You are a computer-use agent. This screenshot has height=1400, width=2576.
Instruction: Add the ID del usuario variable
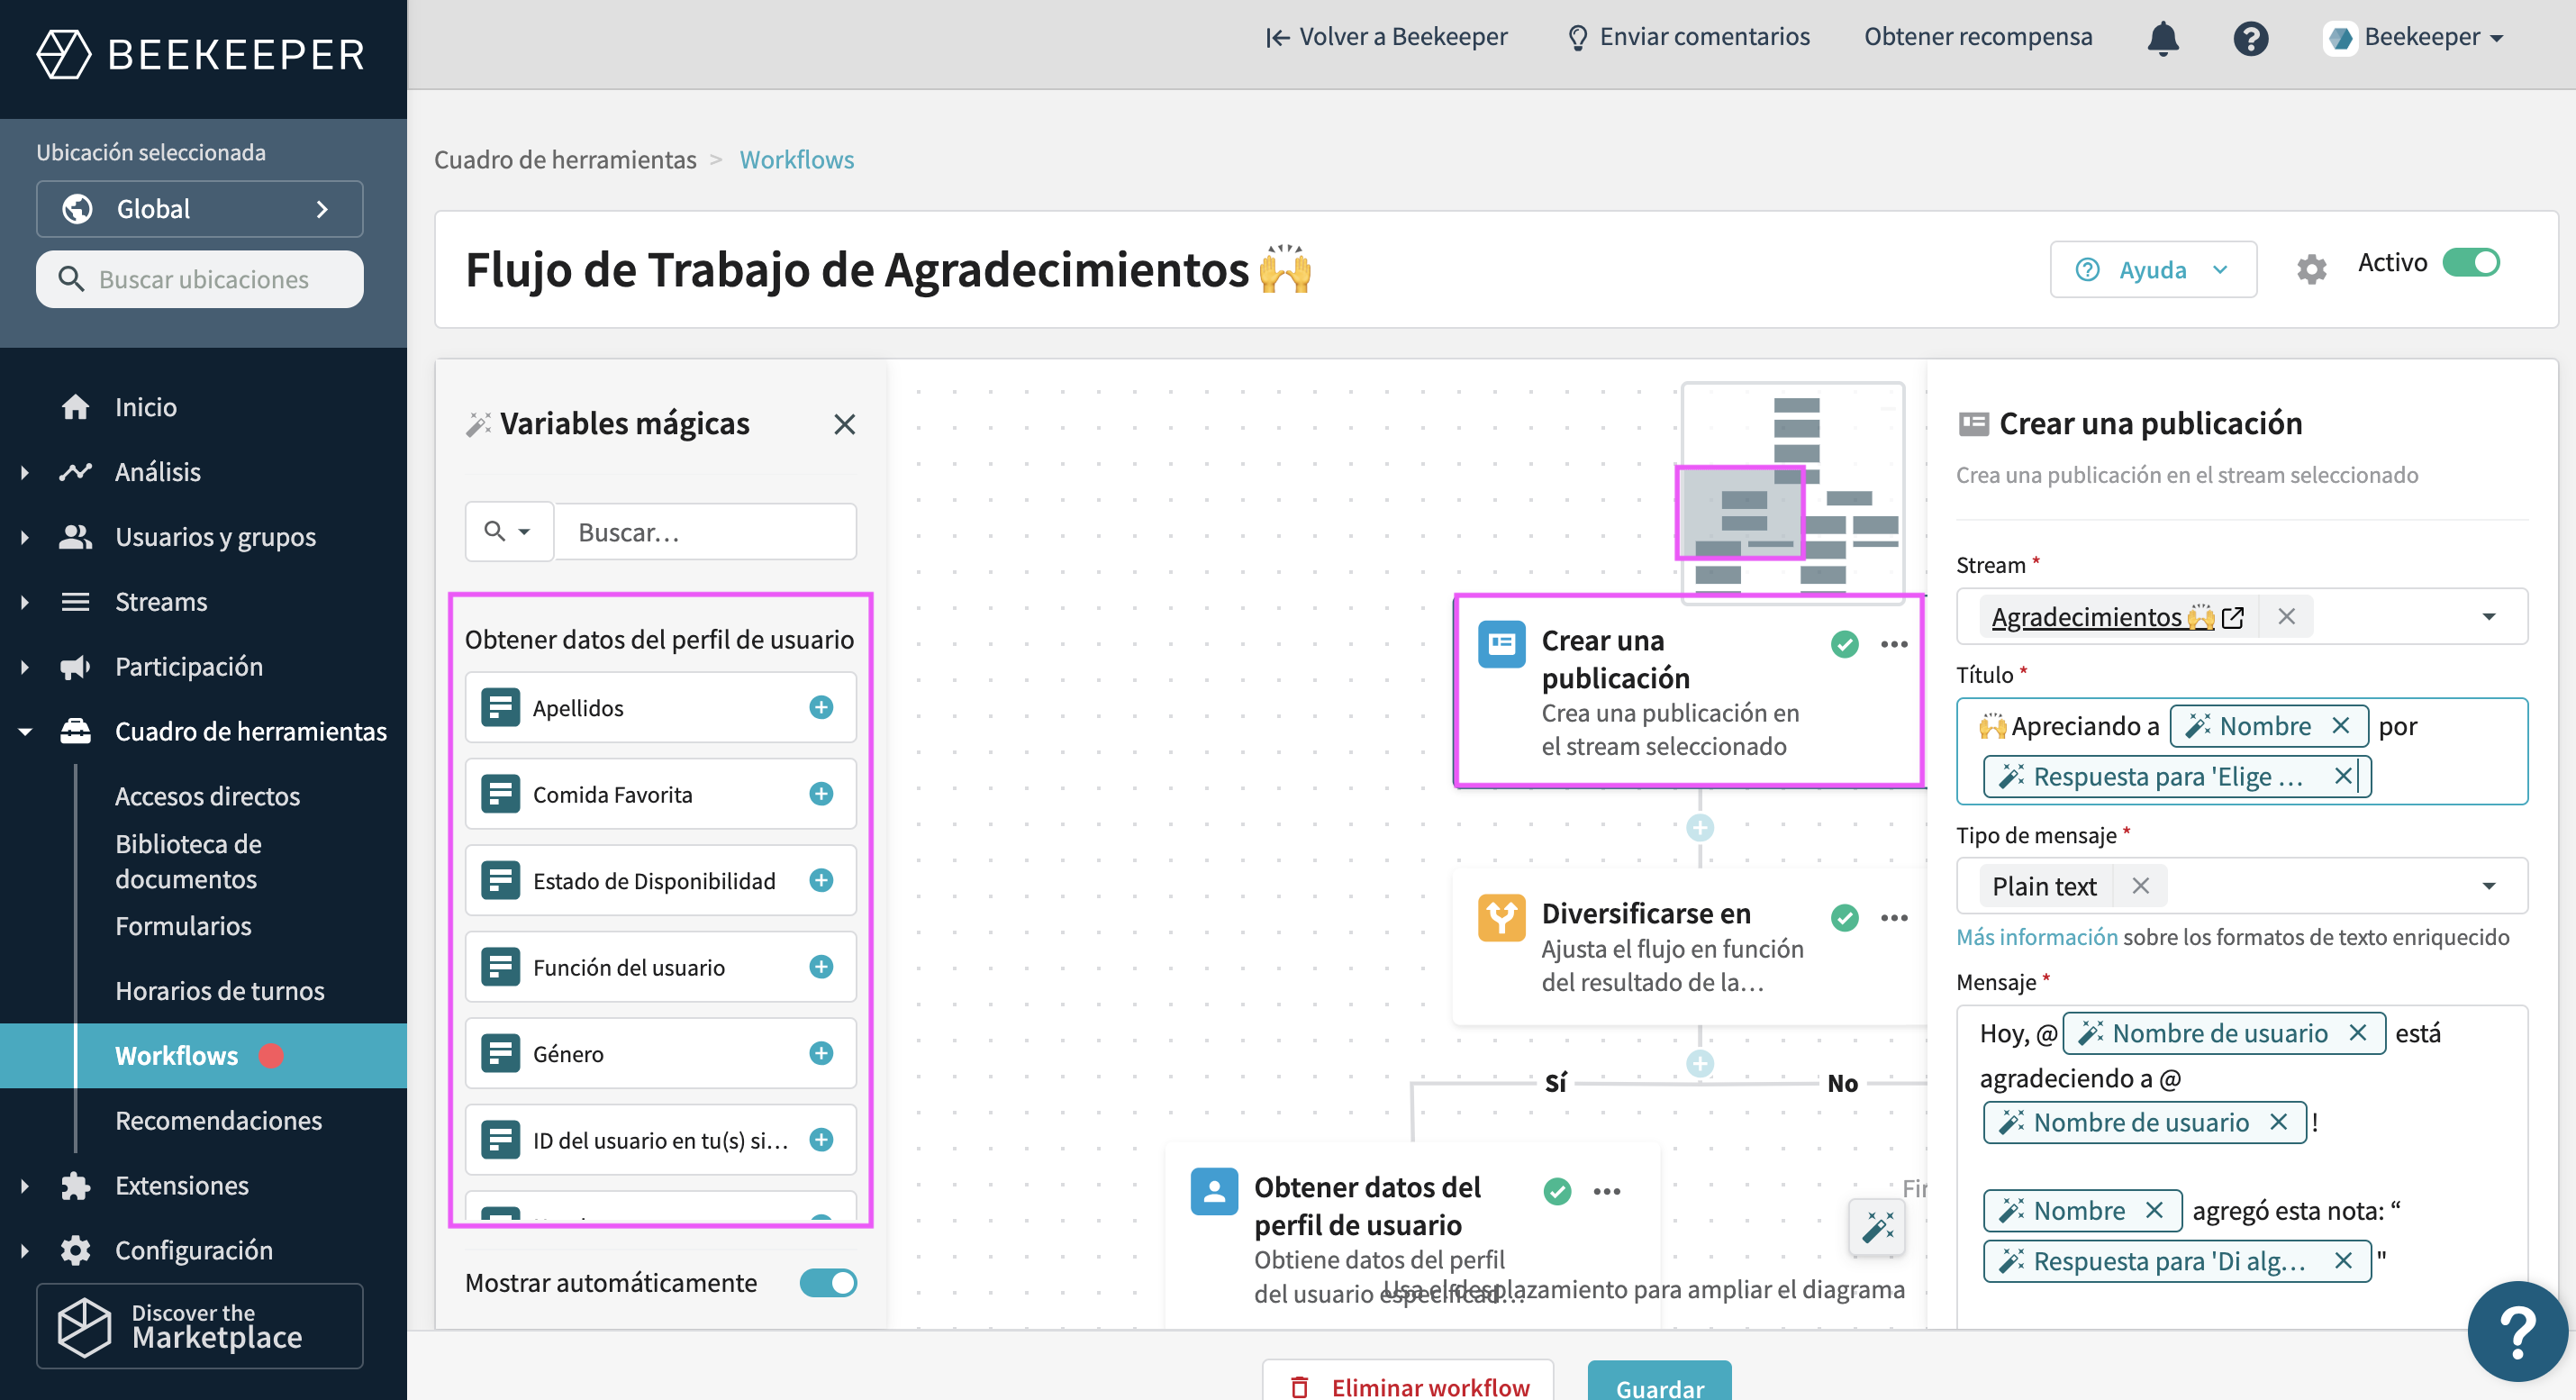pos(821,1140)
